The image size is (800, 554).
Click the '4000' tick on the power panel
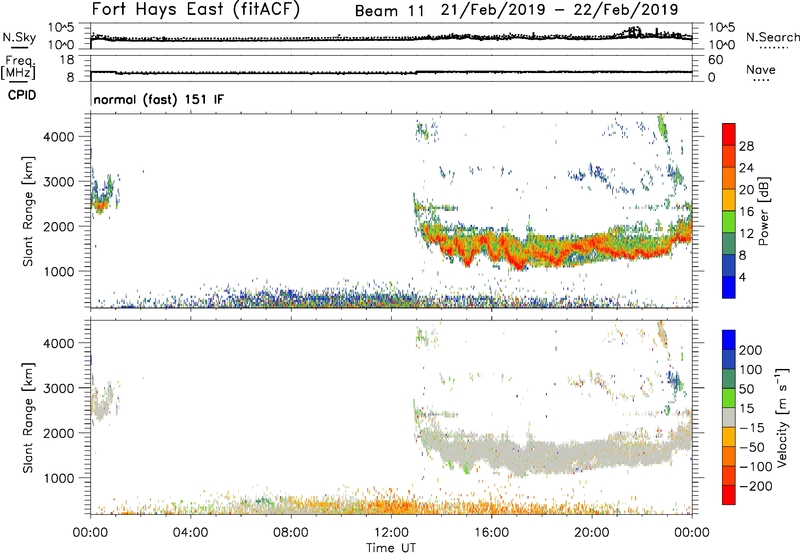(x=58, y=137)
